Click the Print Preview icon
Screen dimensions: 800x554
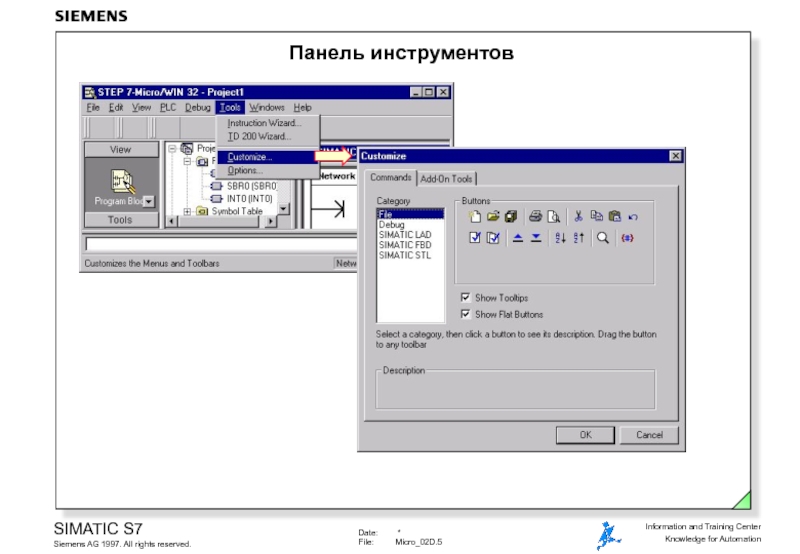click(x=554, y=217)
